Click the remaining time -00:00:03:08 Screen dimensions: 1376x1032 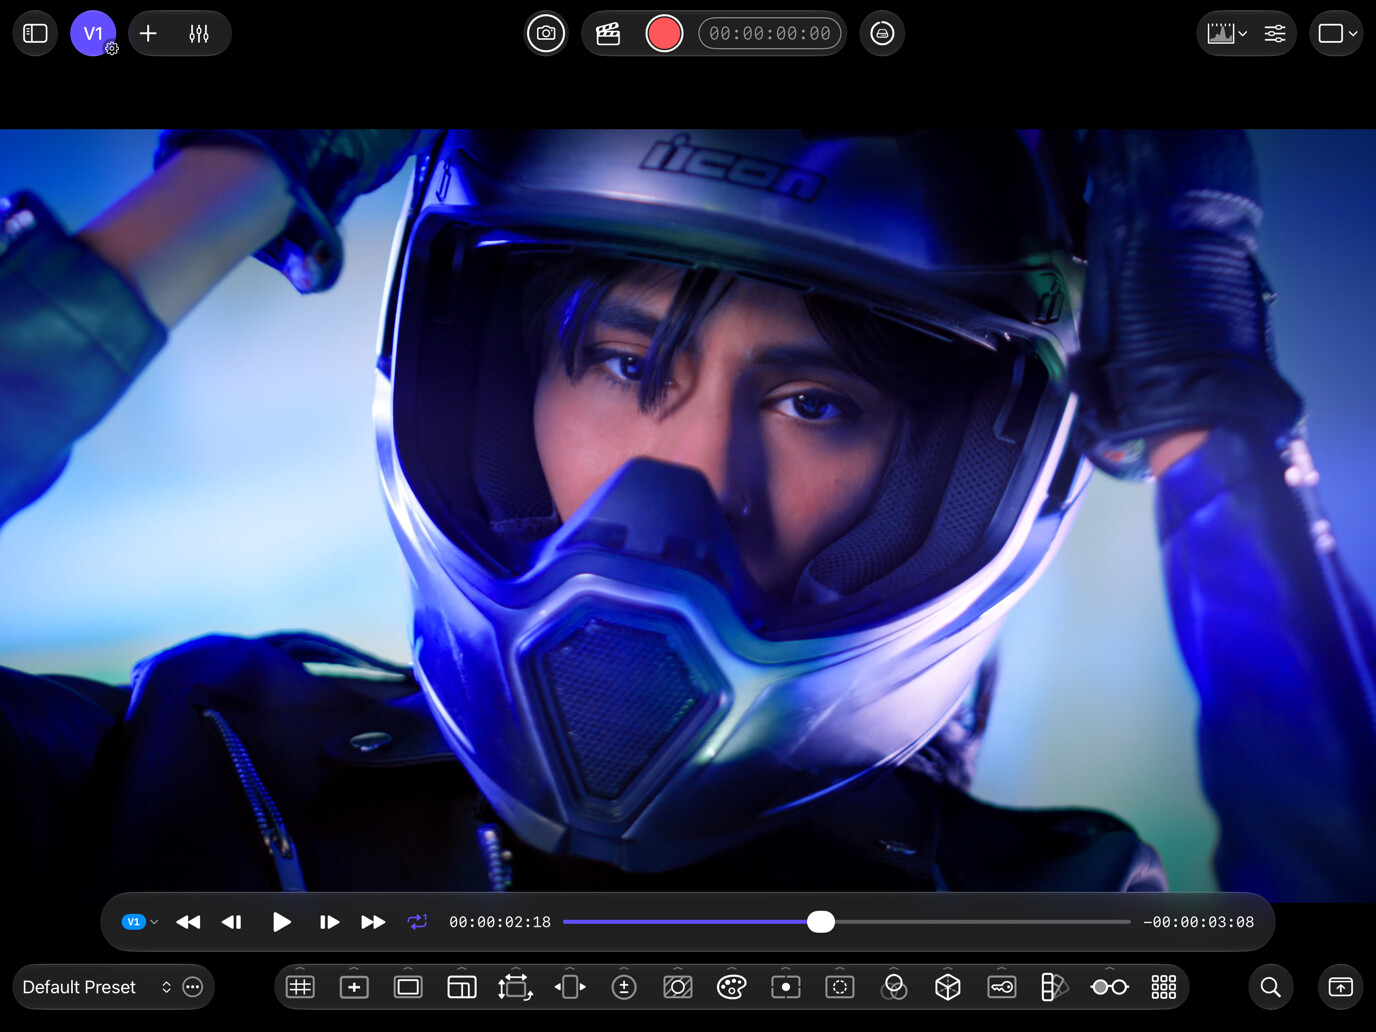pos(1198,922)
